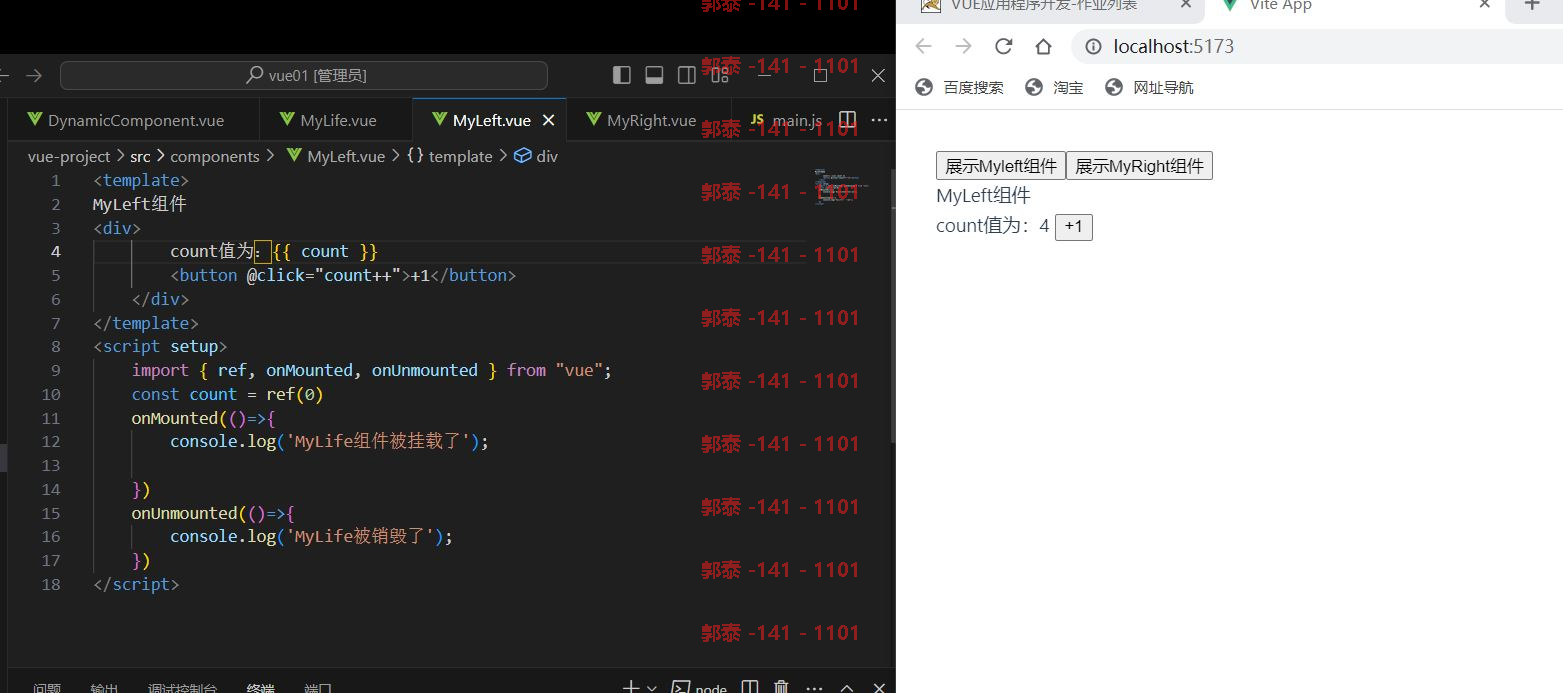Click browser back arrow
Screen dimensions: 1563x693
(923, 46)
